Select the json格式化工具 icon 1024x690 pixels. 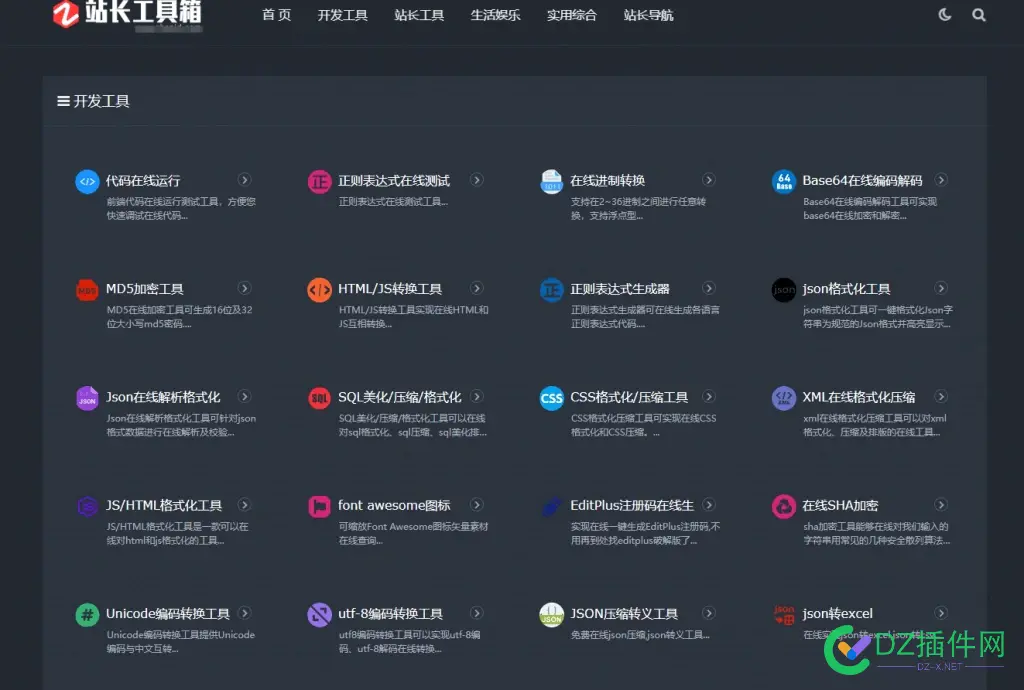point(783,289)
